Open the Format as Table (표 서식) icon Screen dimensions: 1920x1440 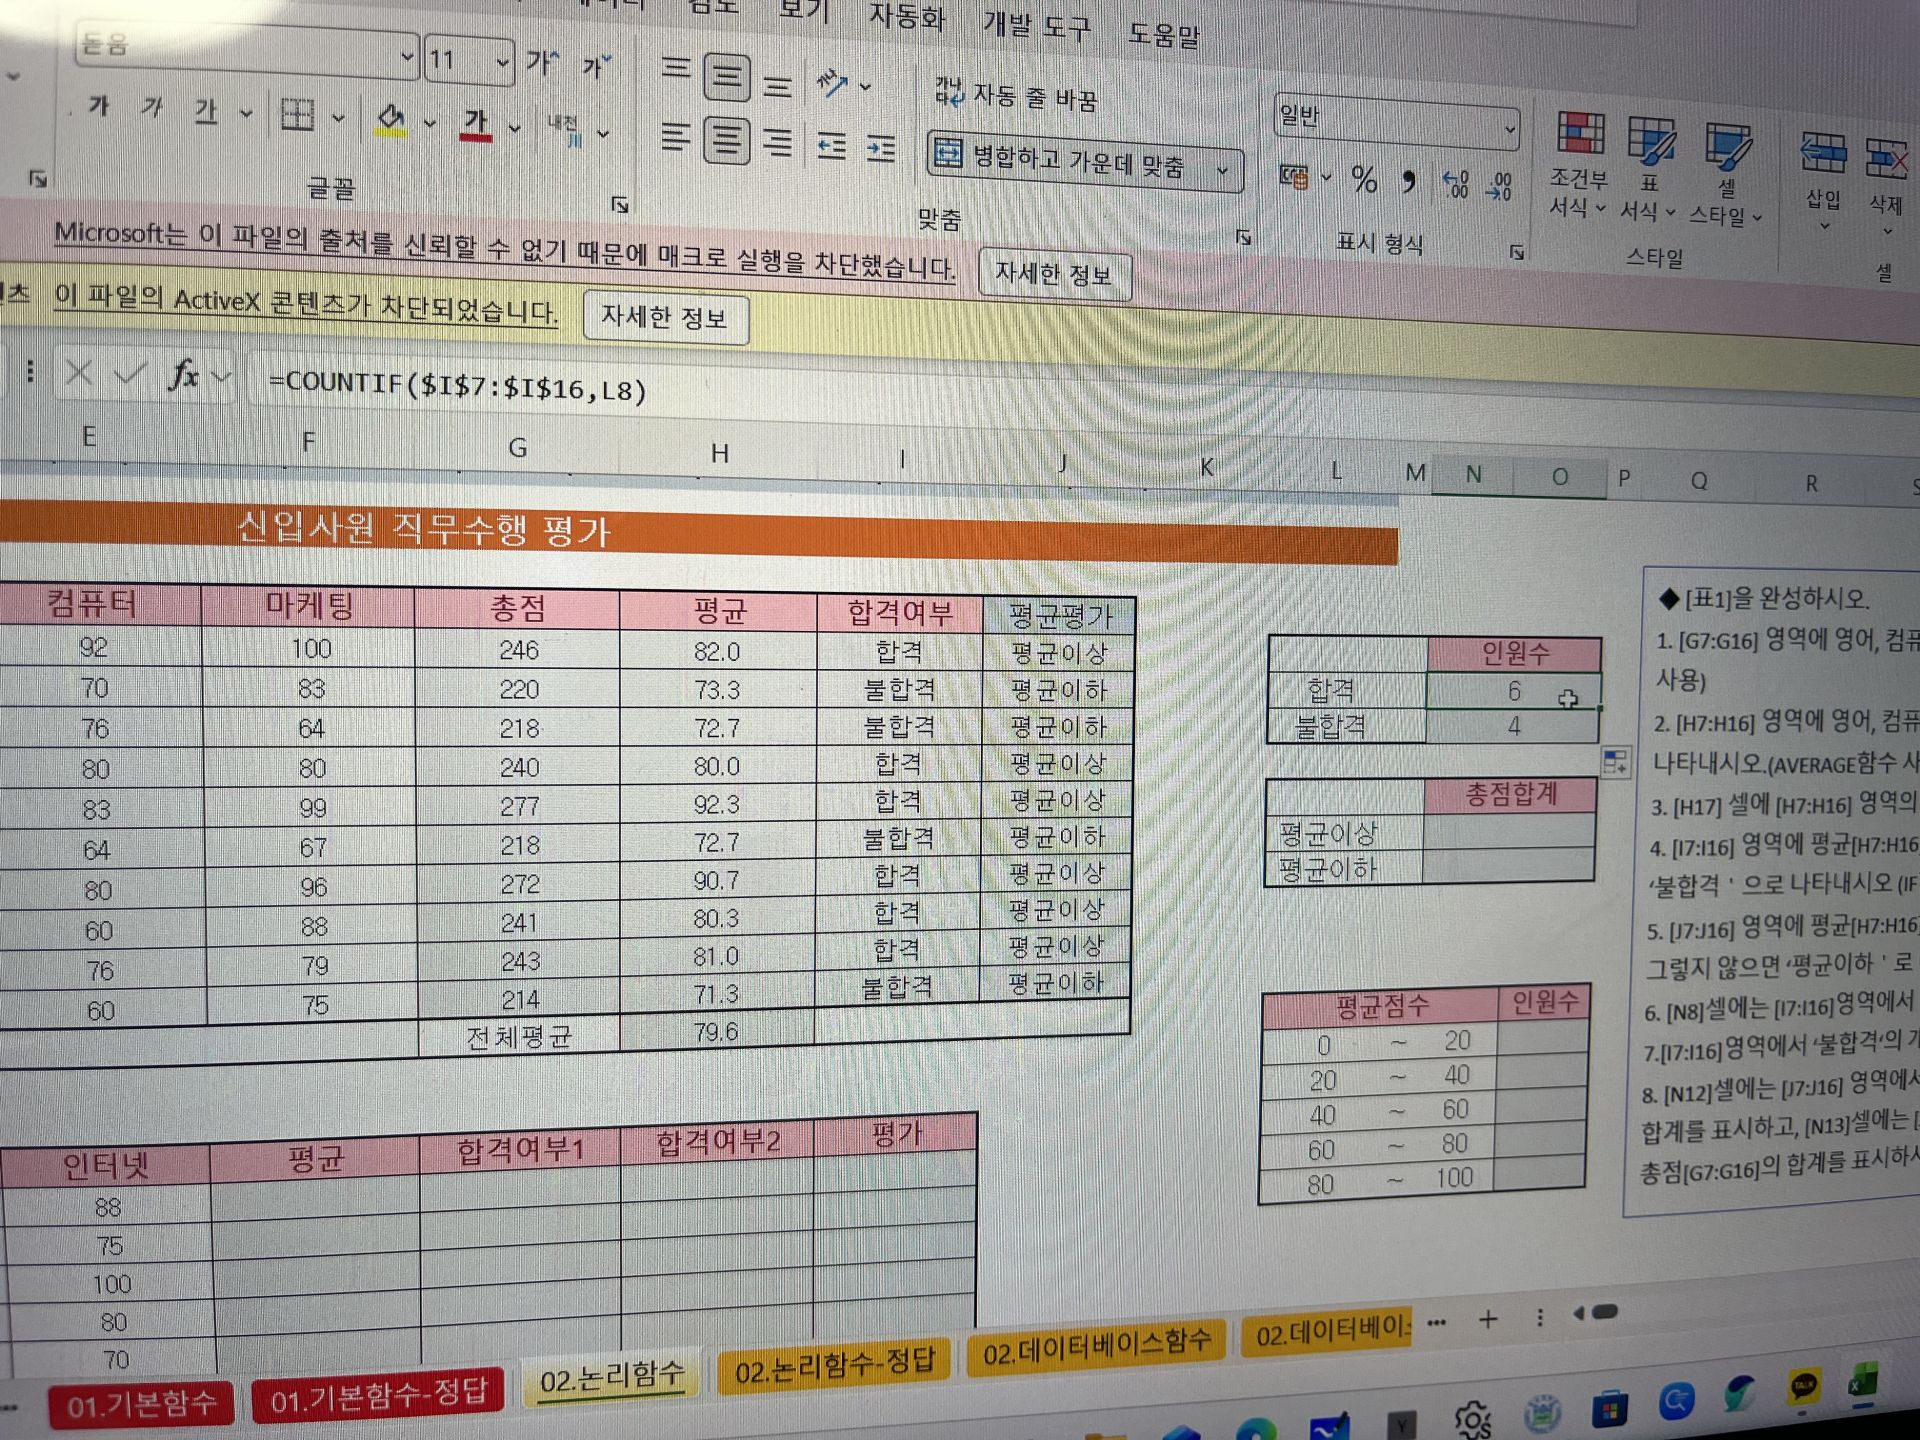click(x=1650, y=140)
